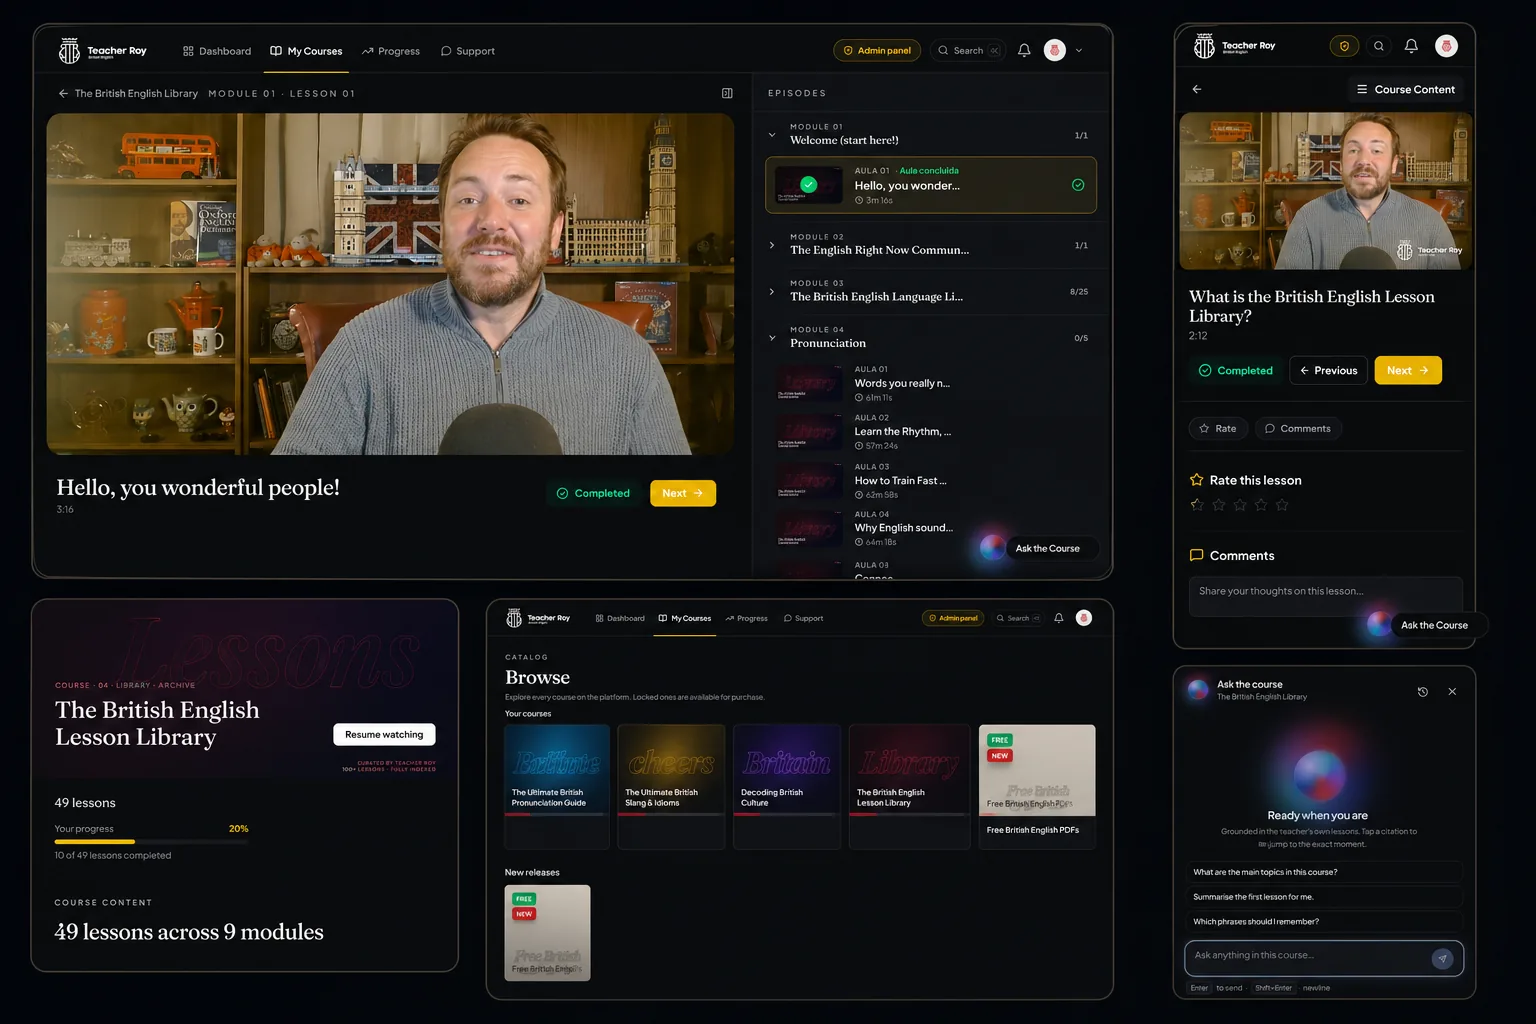Image resolution: width=1536 pixels, height=1024 pixels.
Task: Open the notifications bell in the lesson player header
Action: pyautogui.click(x=1024, y=50)
